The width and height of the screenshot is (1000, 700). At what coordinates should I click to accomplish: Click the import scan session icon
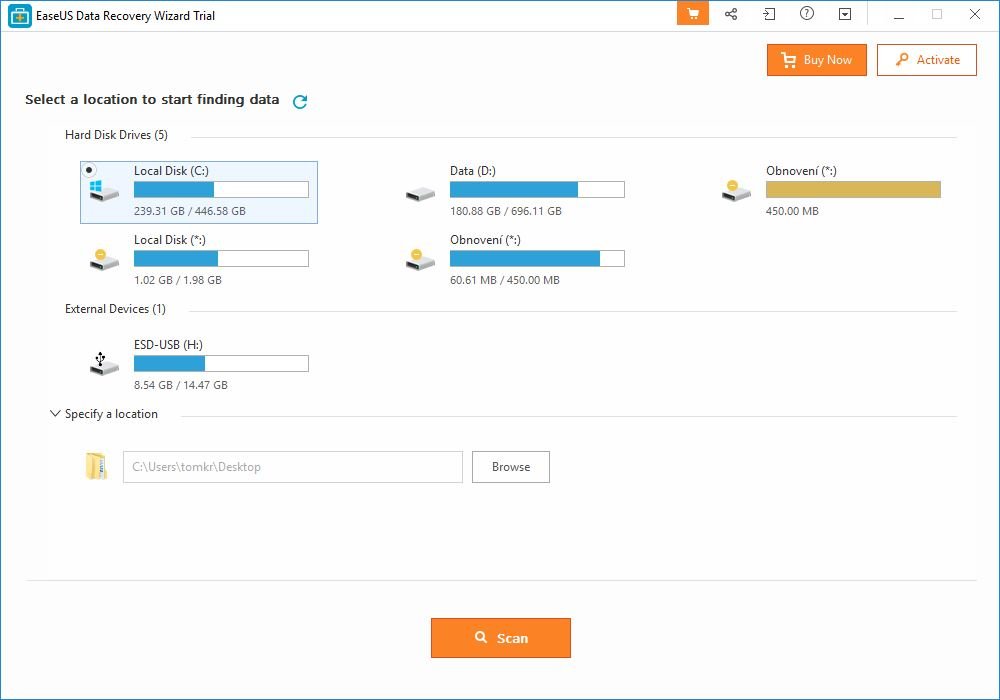(x=769, y=14)
